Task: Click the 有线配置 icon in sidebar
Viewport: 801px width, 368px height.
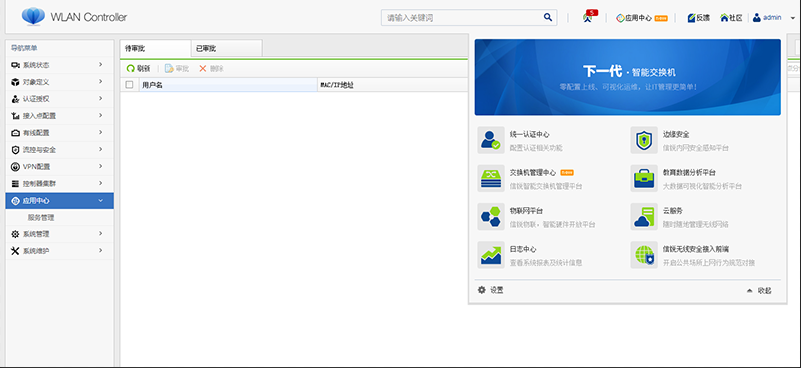Action: tap(15, 133)
